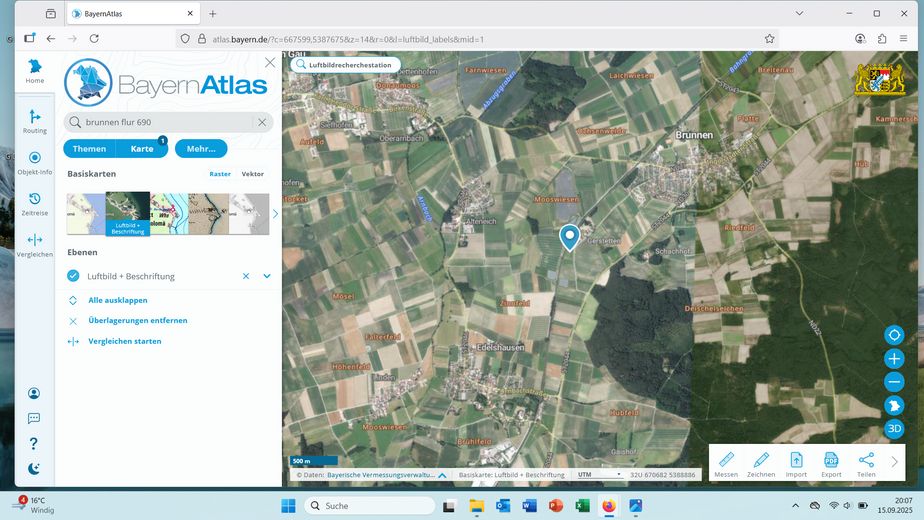Open the Objekt-Info tool
The height and width of the screenshot is (520, 924).
pos(35,162)
